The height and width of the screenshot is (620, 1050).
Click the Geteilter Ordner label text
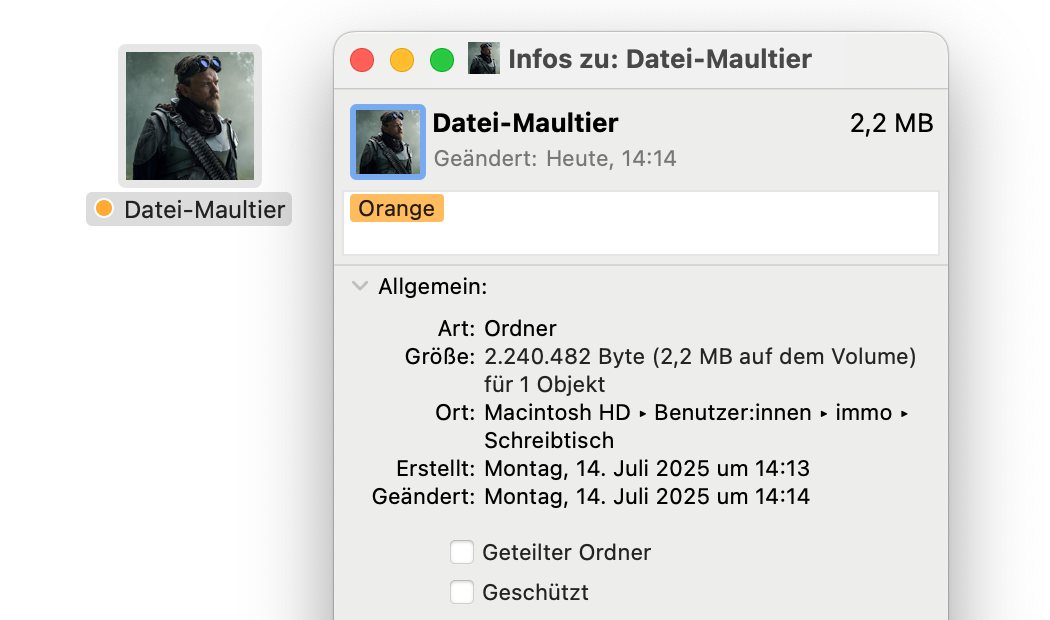567,552
